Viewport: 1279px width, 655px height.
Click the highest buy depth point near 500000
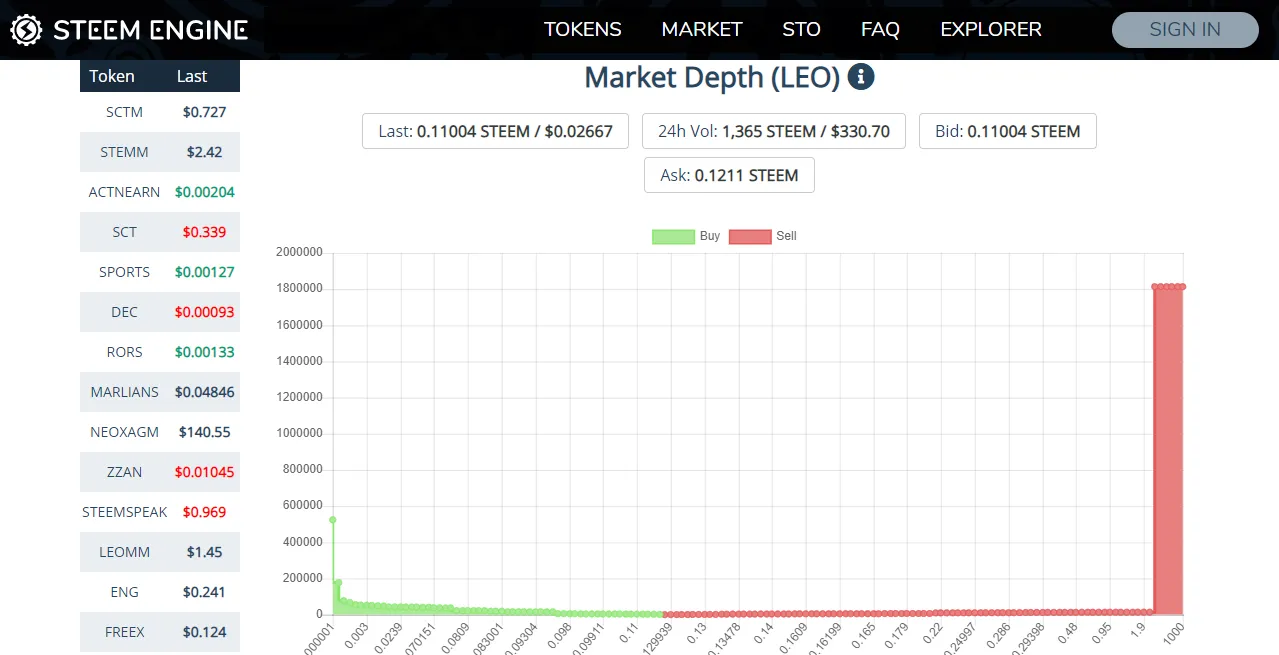[332, 520]
